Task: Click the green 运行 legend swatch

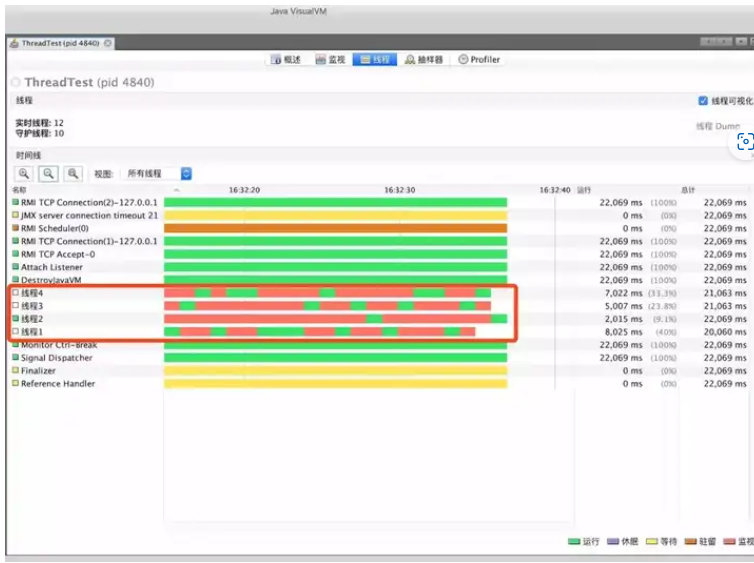Action: tap(574, 542)
